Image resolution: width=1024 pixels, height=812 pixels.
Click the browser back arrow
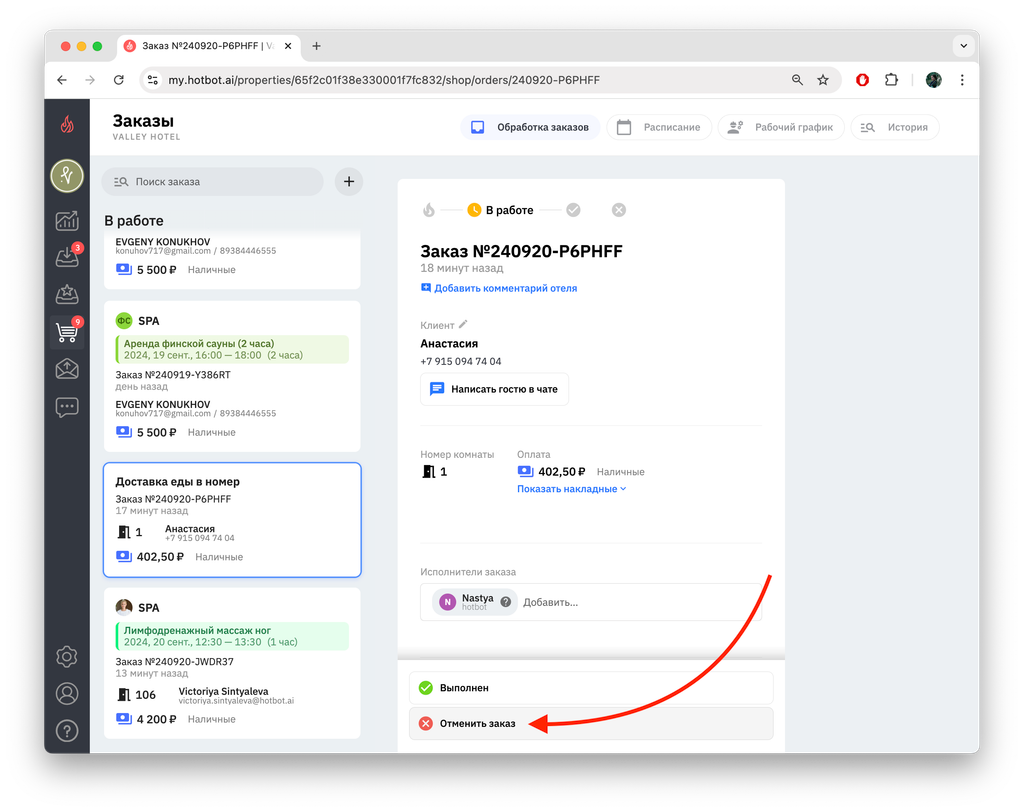(x=62, y=80)
